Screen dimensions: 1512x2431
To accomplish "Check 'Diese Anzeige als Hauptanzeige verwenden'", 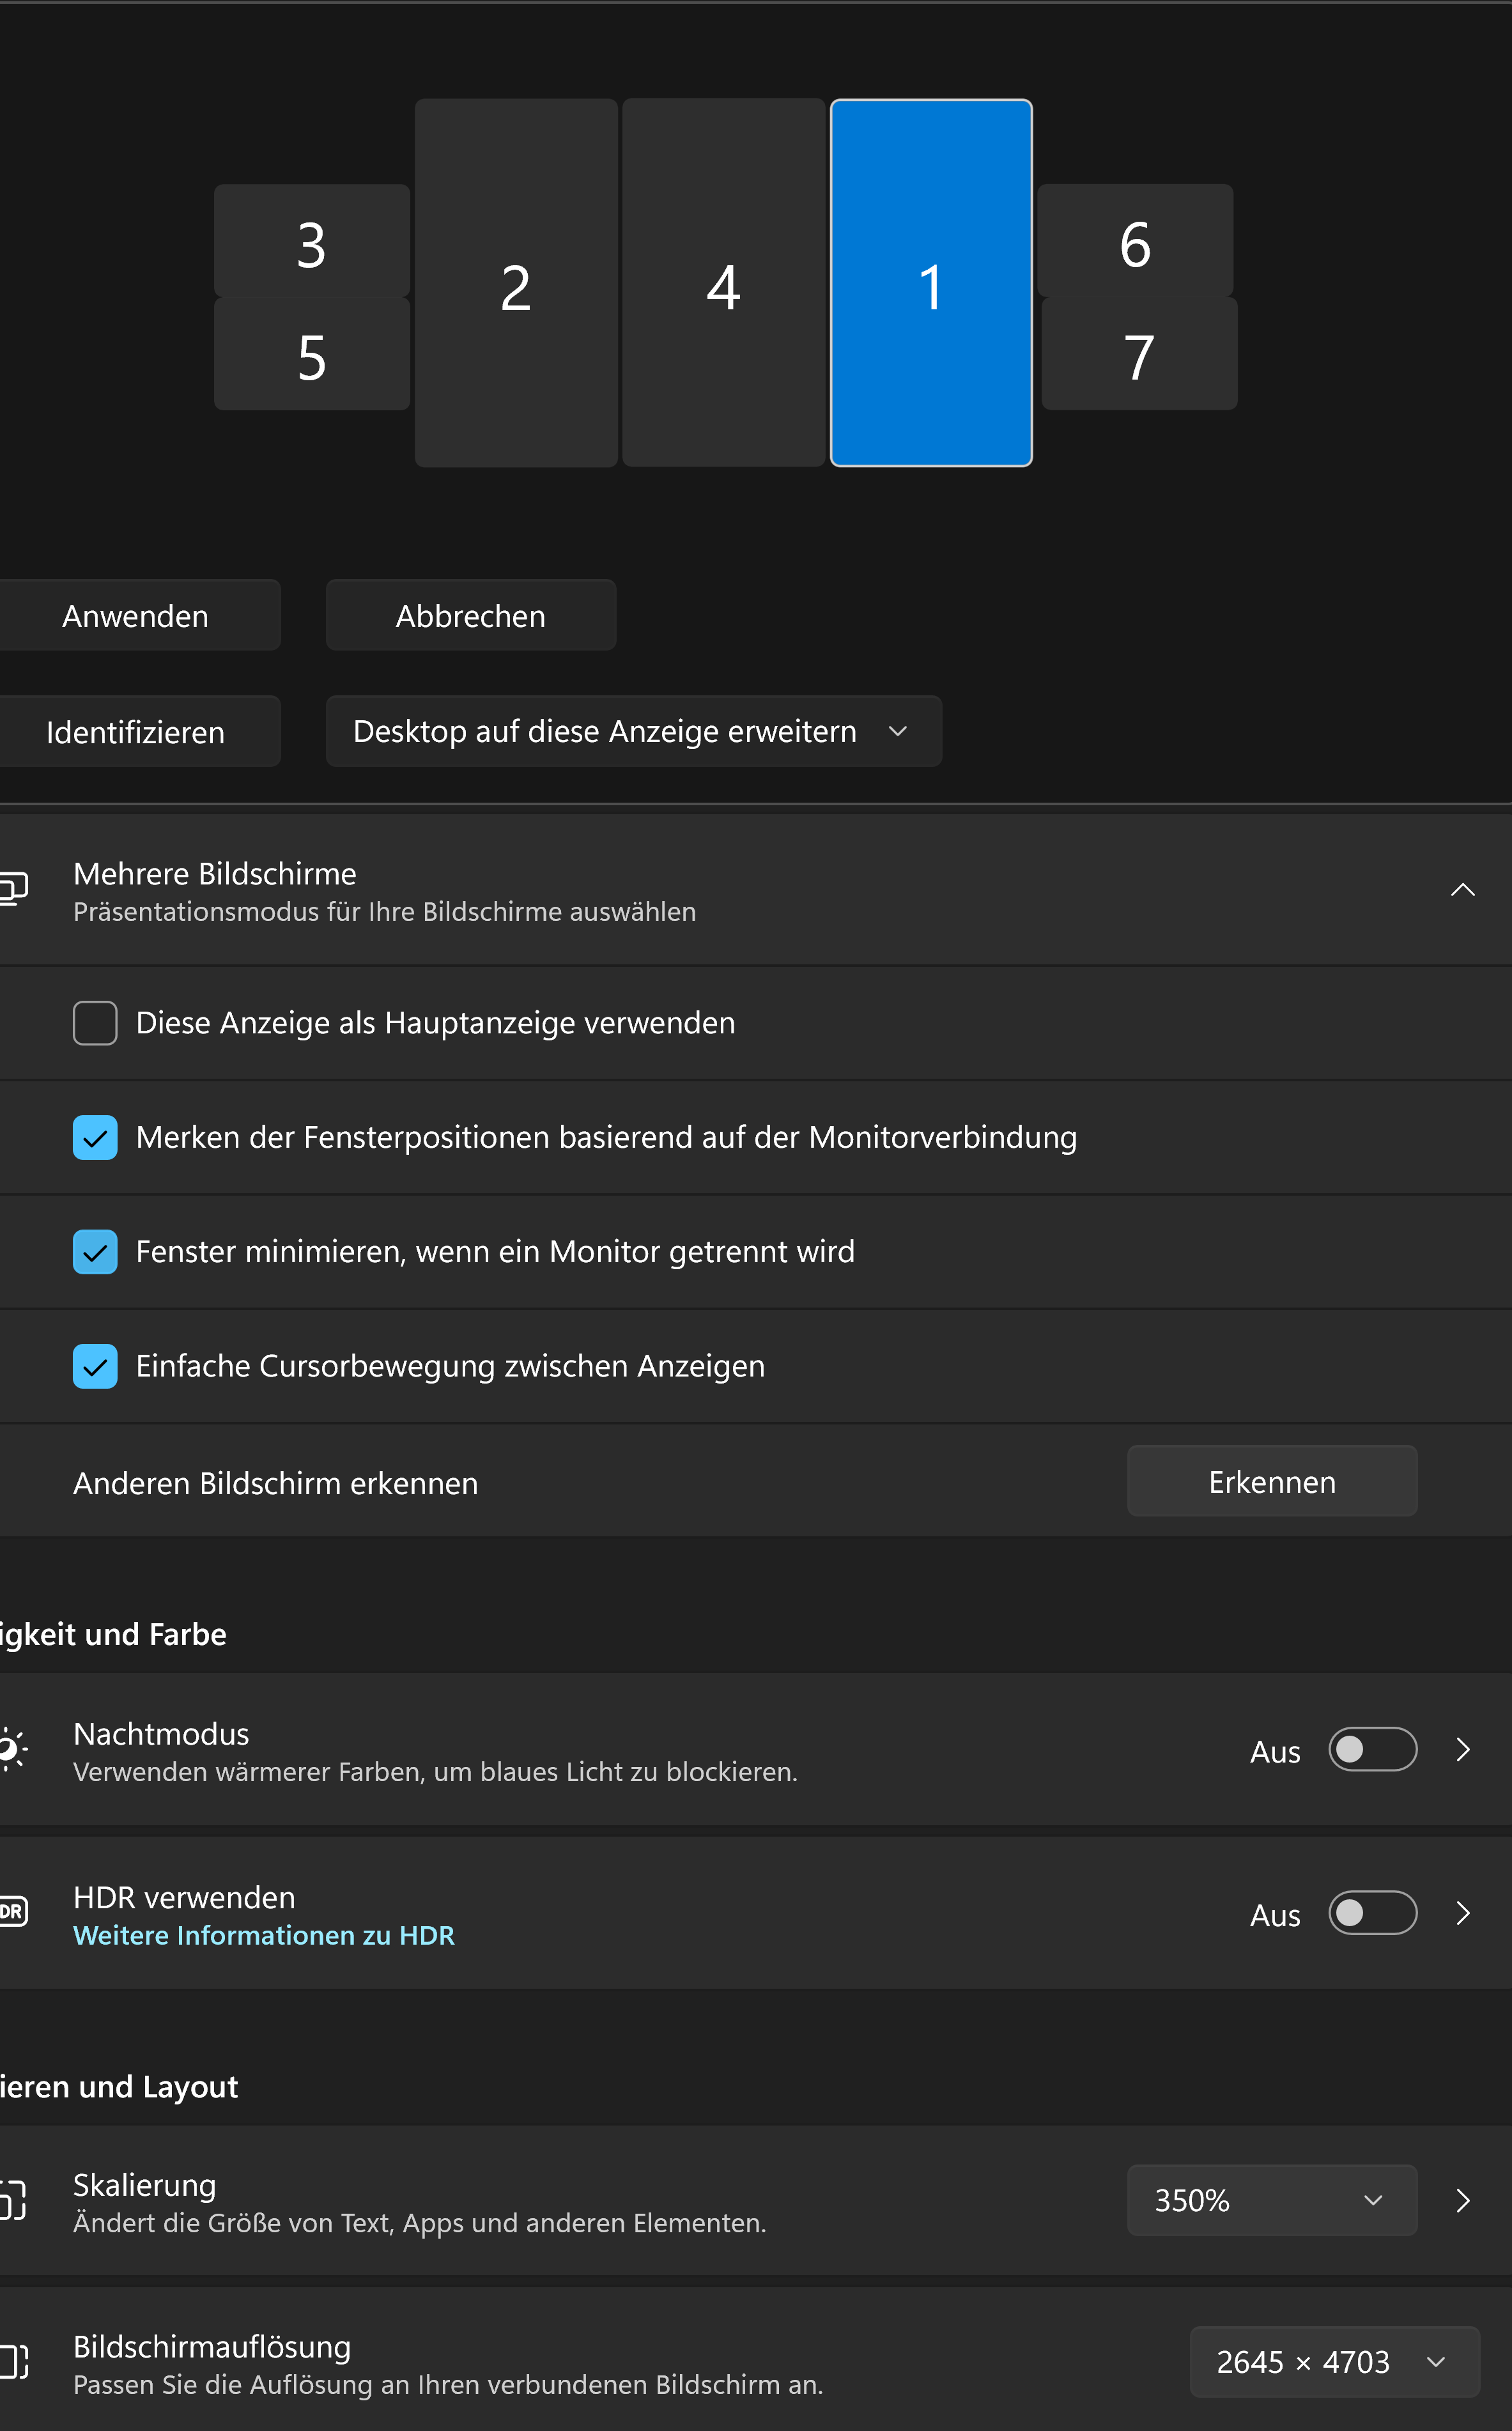I will click(x=95, y=1023).
